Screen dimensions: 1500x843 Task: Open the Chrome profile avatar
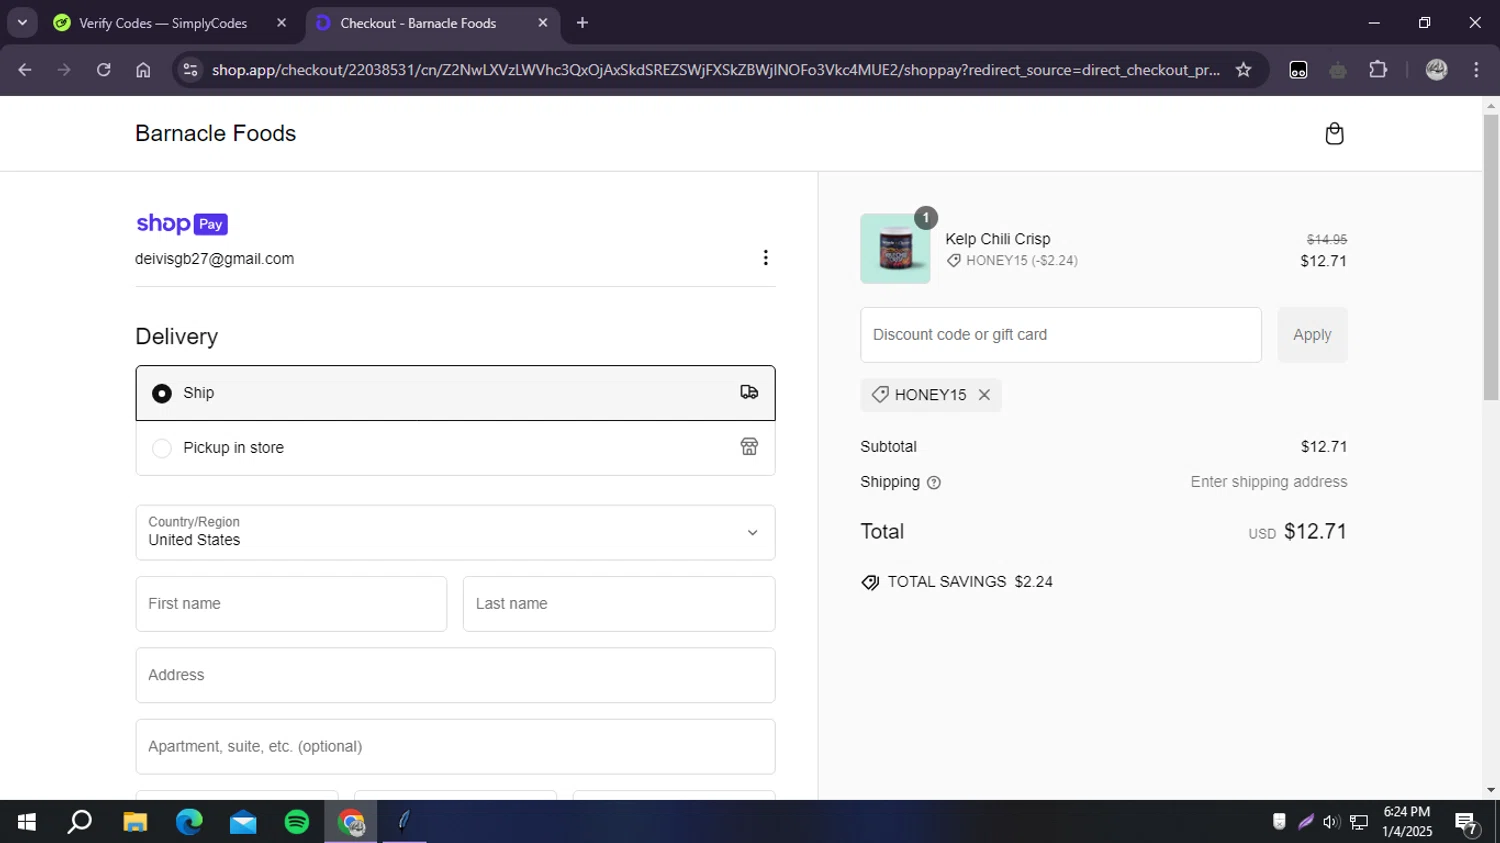point(1437,70)
